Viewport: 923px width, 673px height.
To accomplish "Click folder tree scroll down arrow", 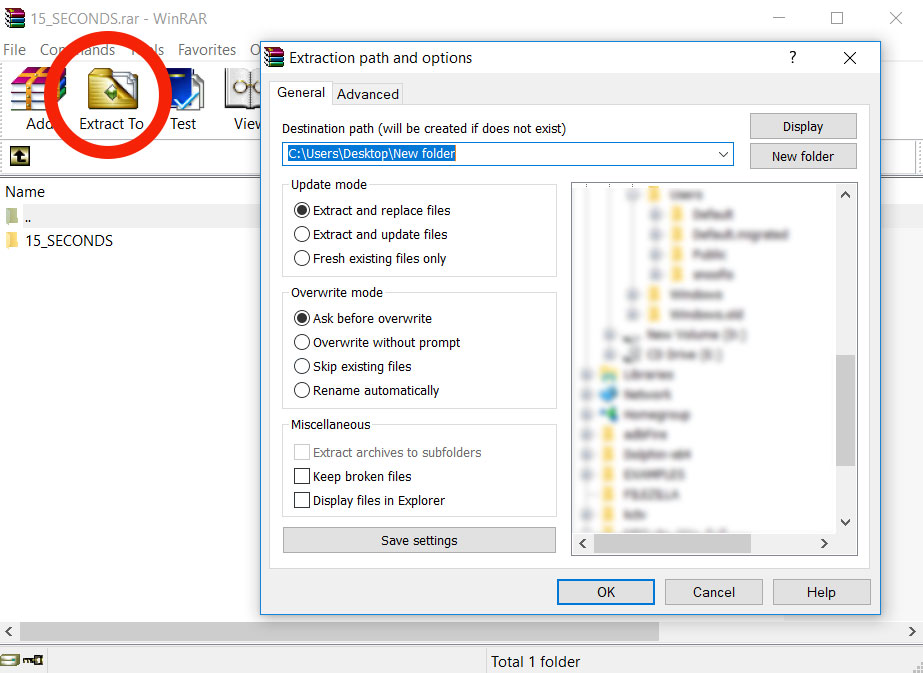I will coord(846,522).
